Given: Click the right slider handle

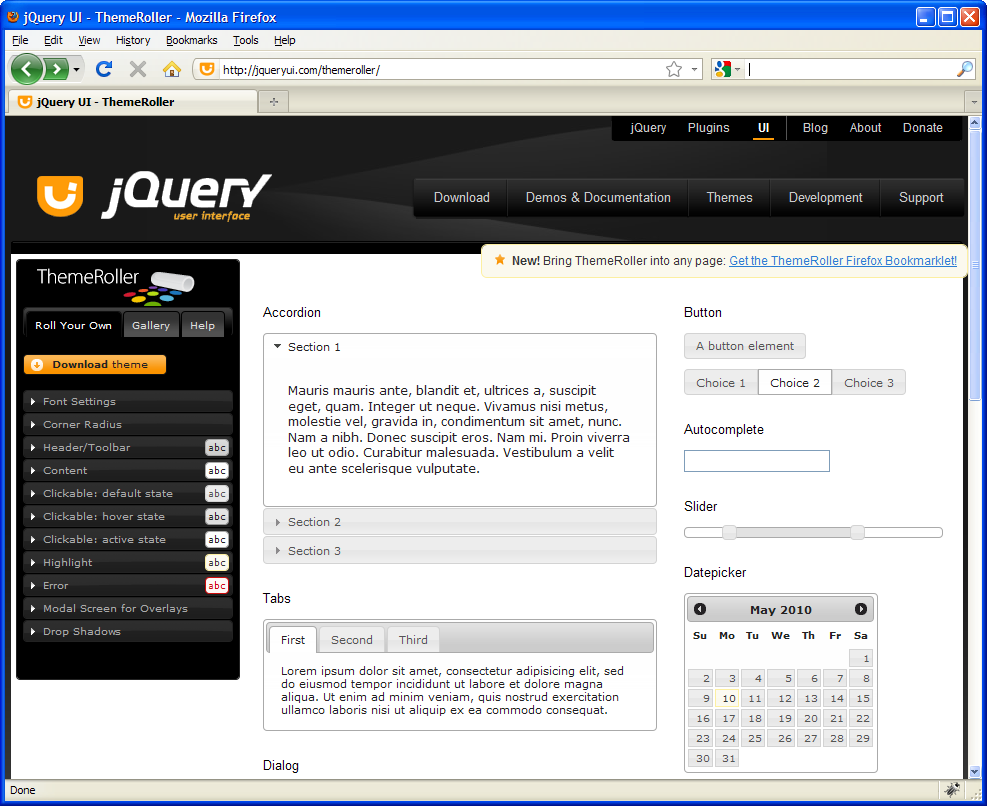Looking at the screenshot, I should pos(857,533).
